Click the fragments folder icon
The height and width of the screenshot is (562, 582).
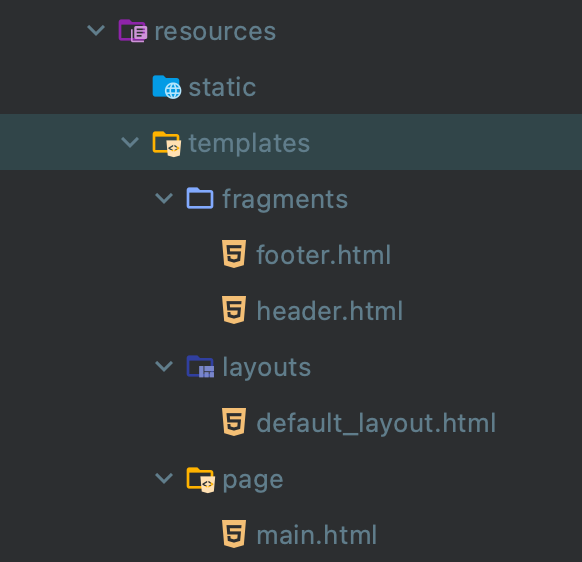[200, 198]
